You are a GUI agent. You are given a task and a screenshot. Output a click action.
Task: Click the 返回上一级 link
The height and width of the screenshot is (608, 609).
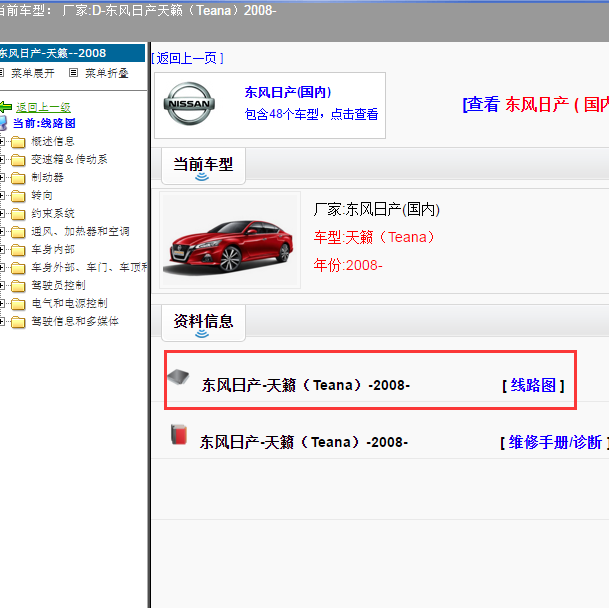[x=43, y=107]
